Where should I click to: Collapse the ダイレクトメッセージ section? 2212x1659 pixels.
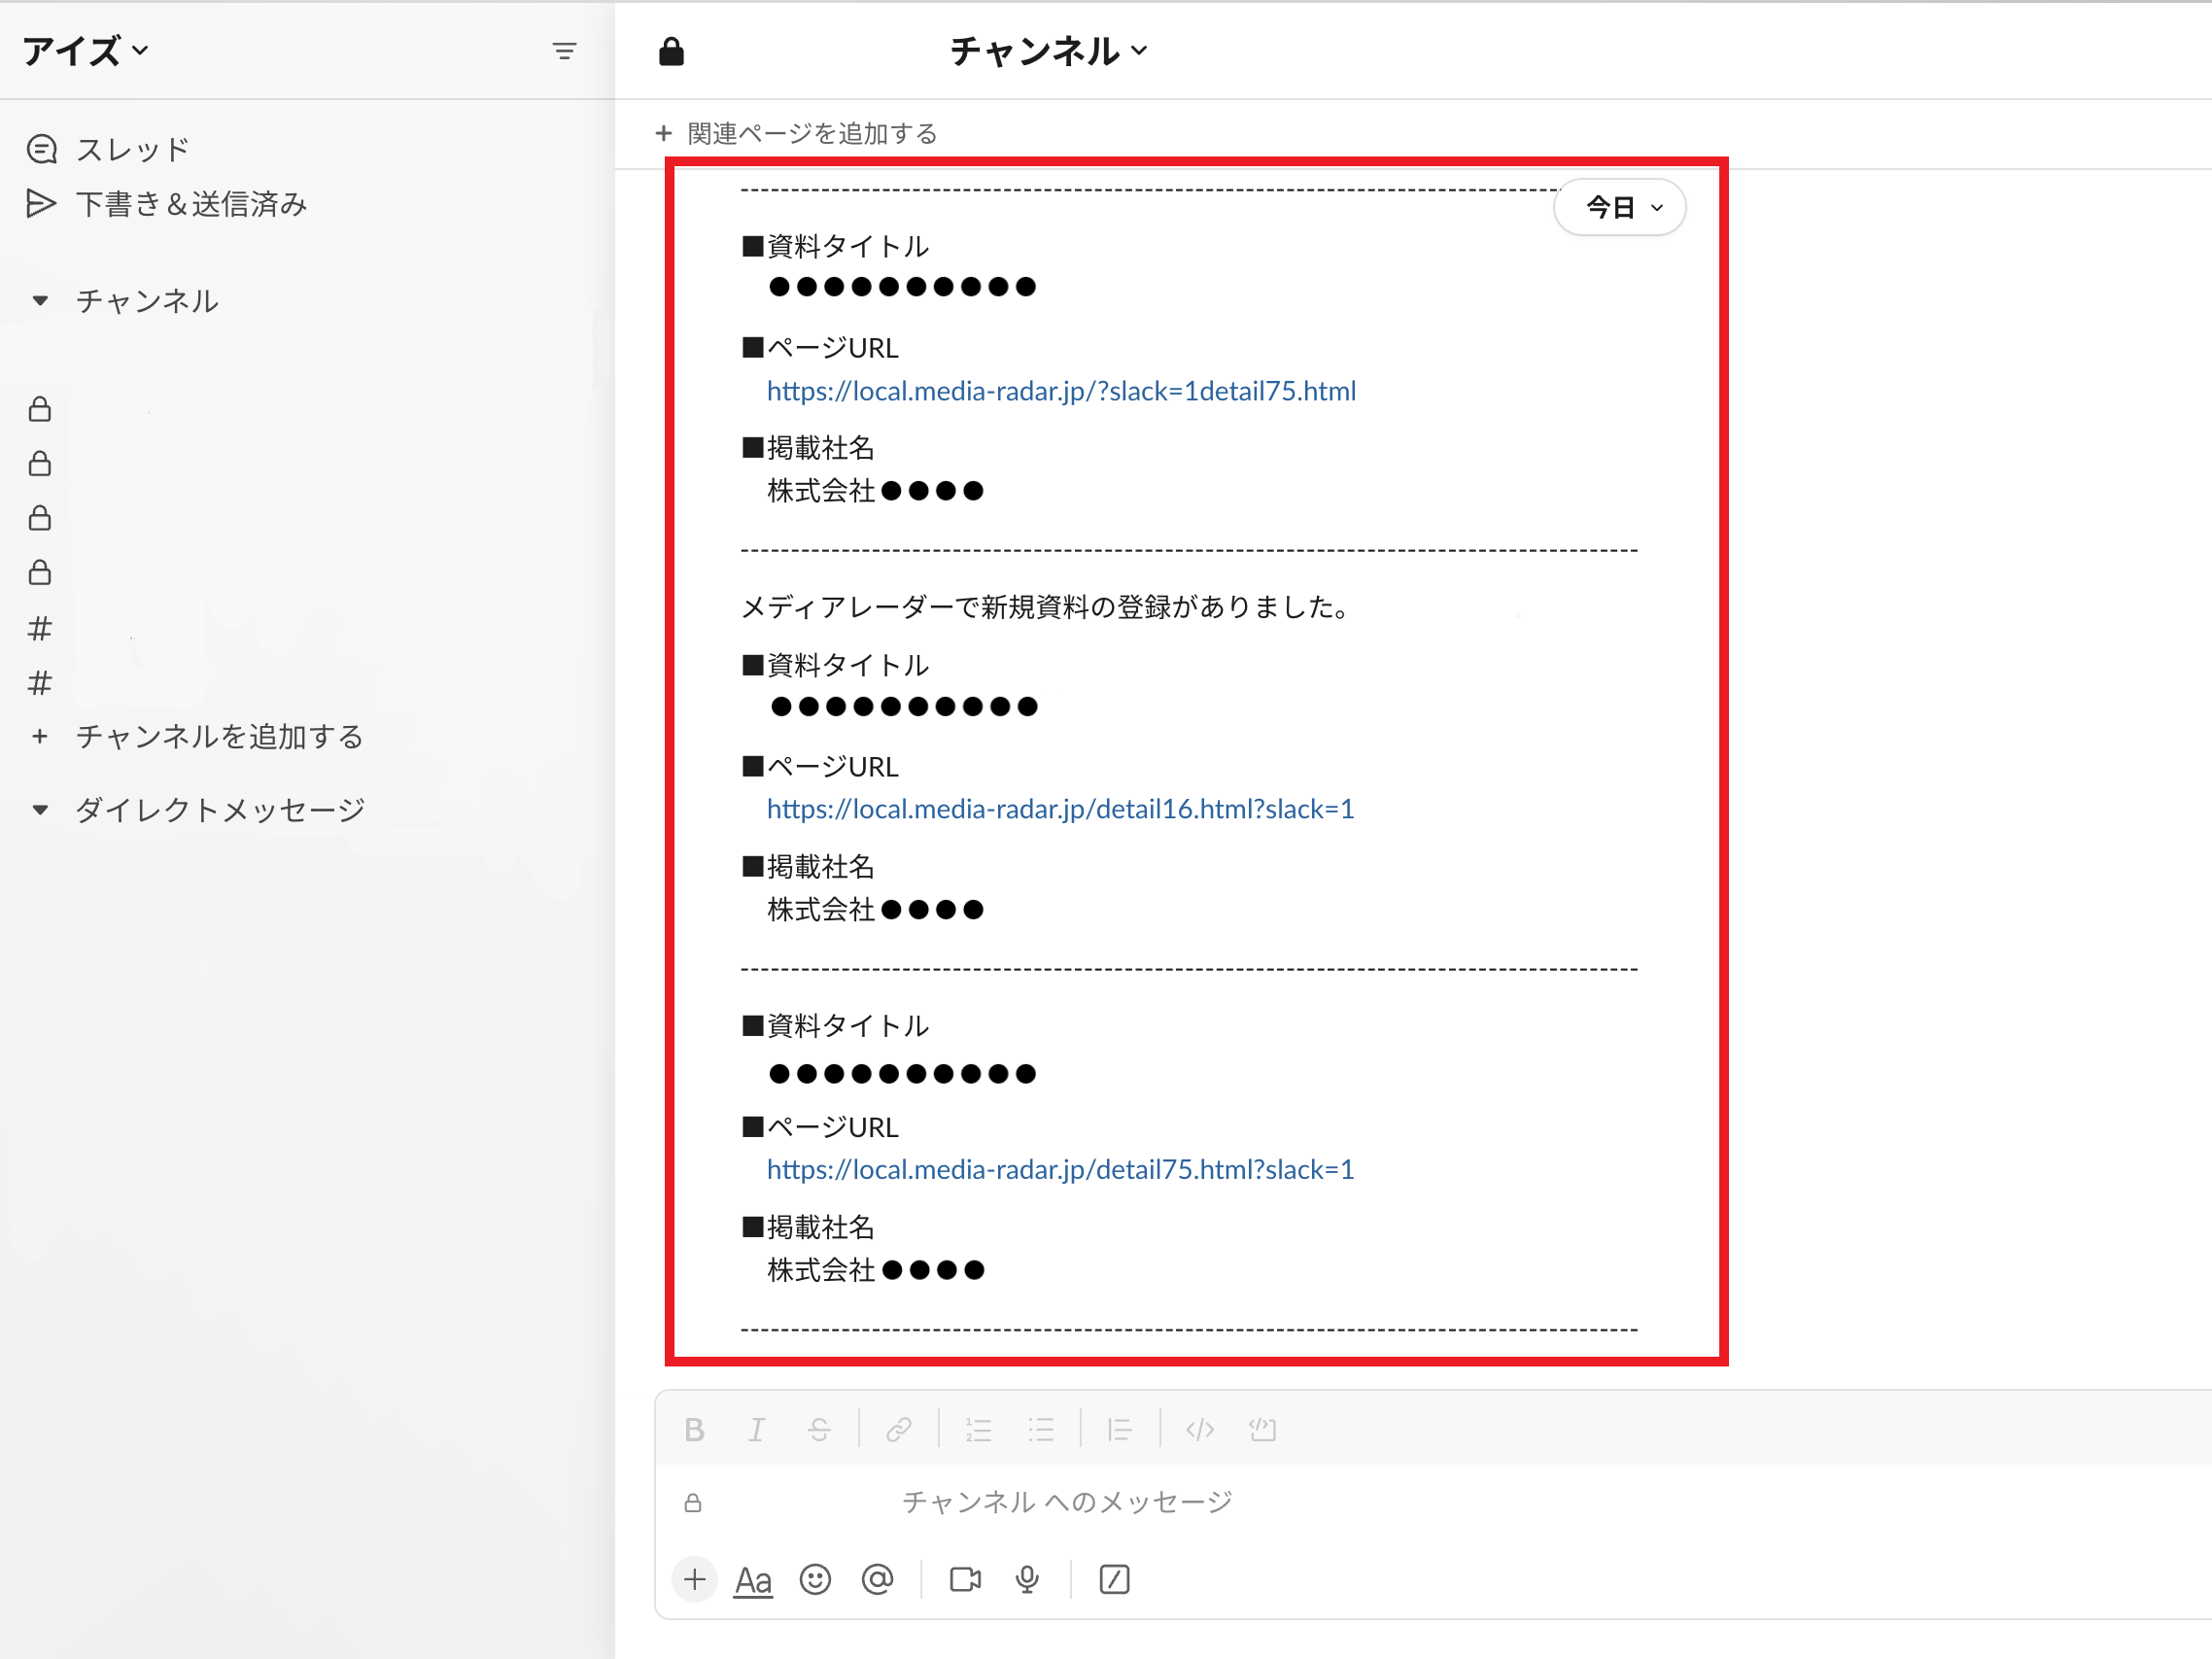coord(40,809)
